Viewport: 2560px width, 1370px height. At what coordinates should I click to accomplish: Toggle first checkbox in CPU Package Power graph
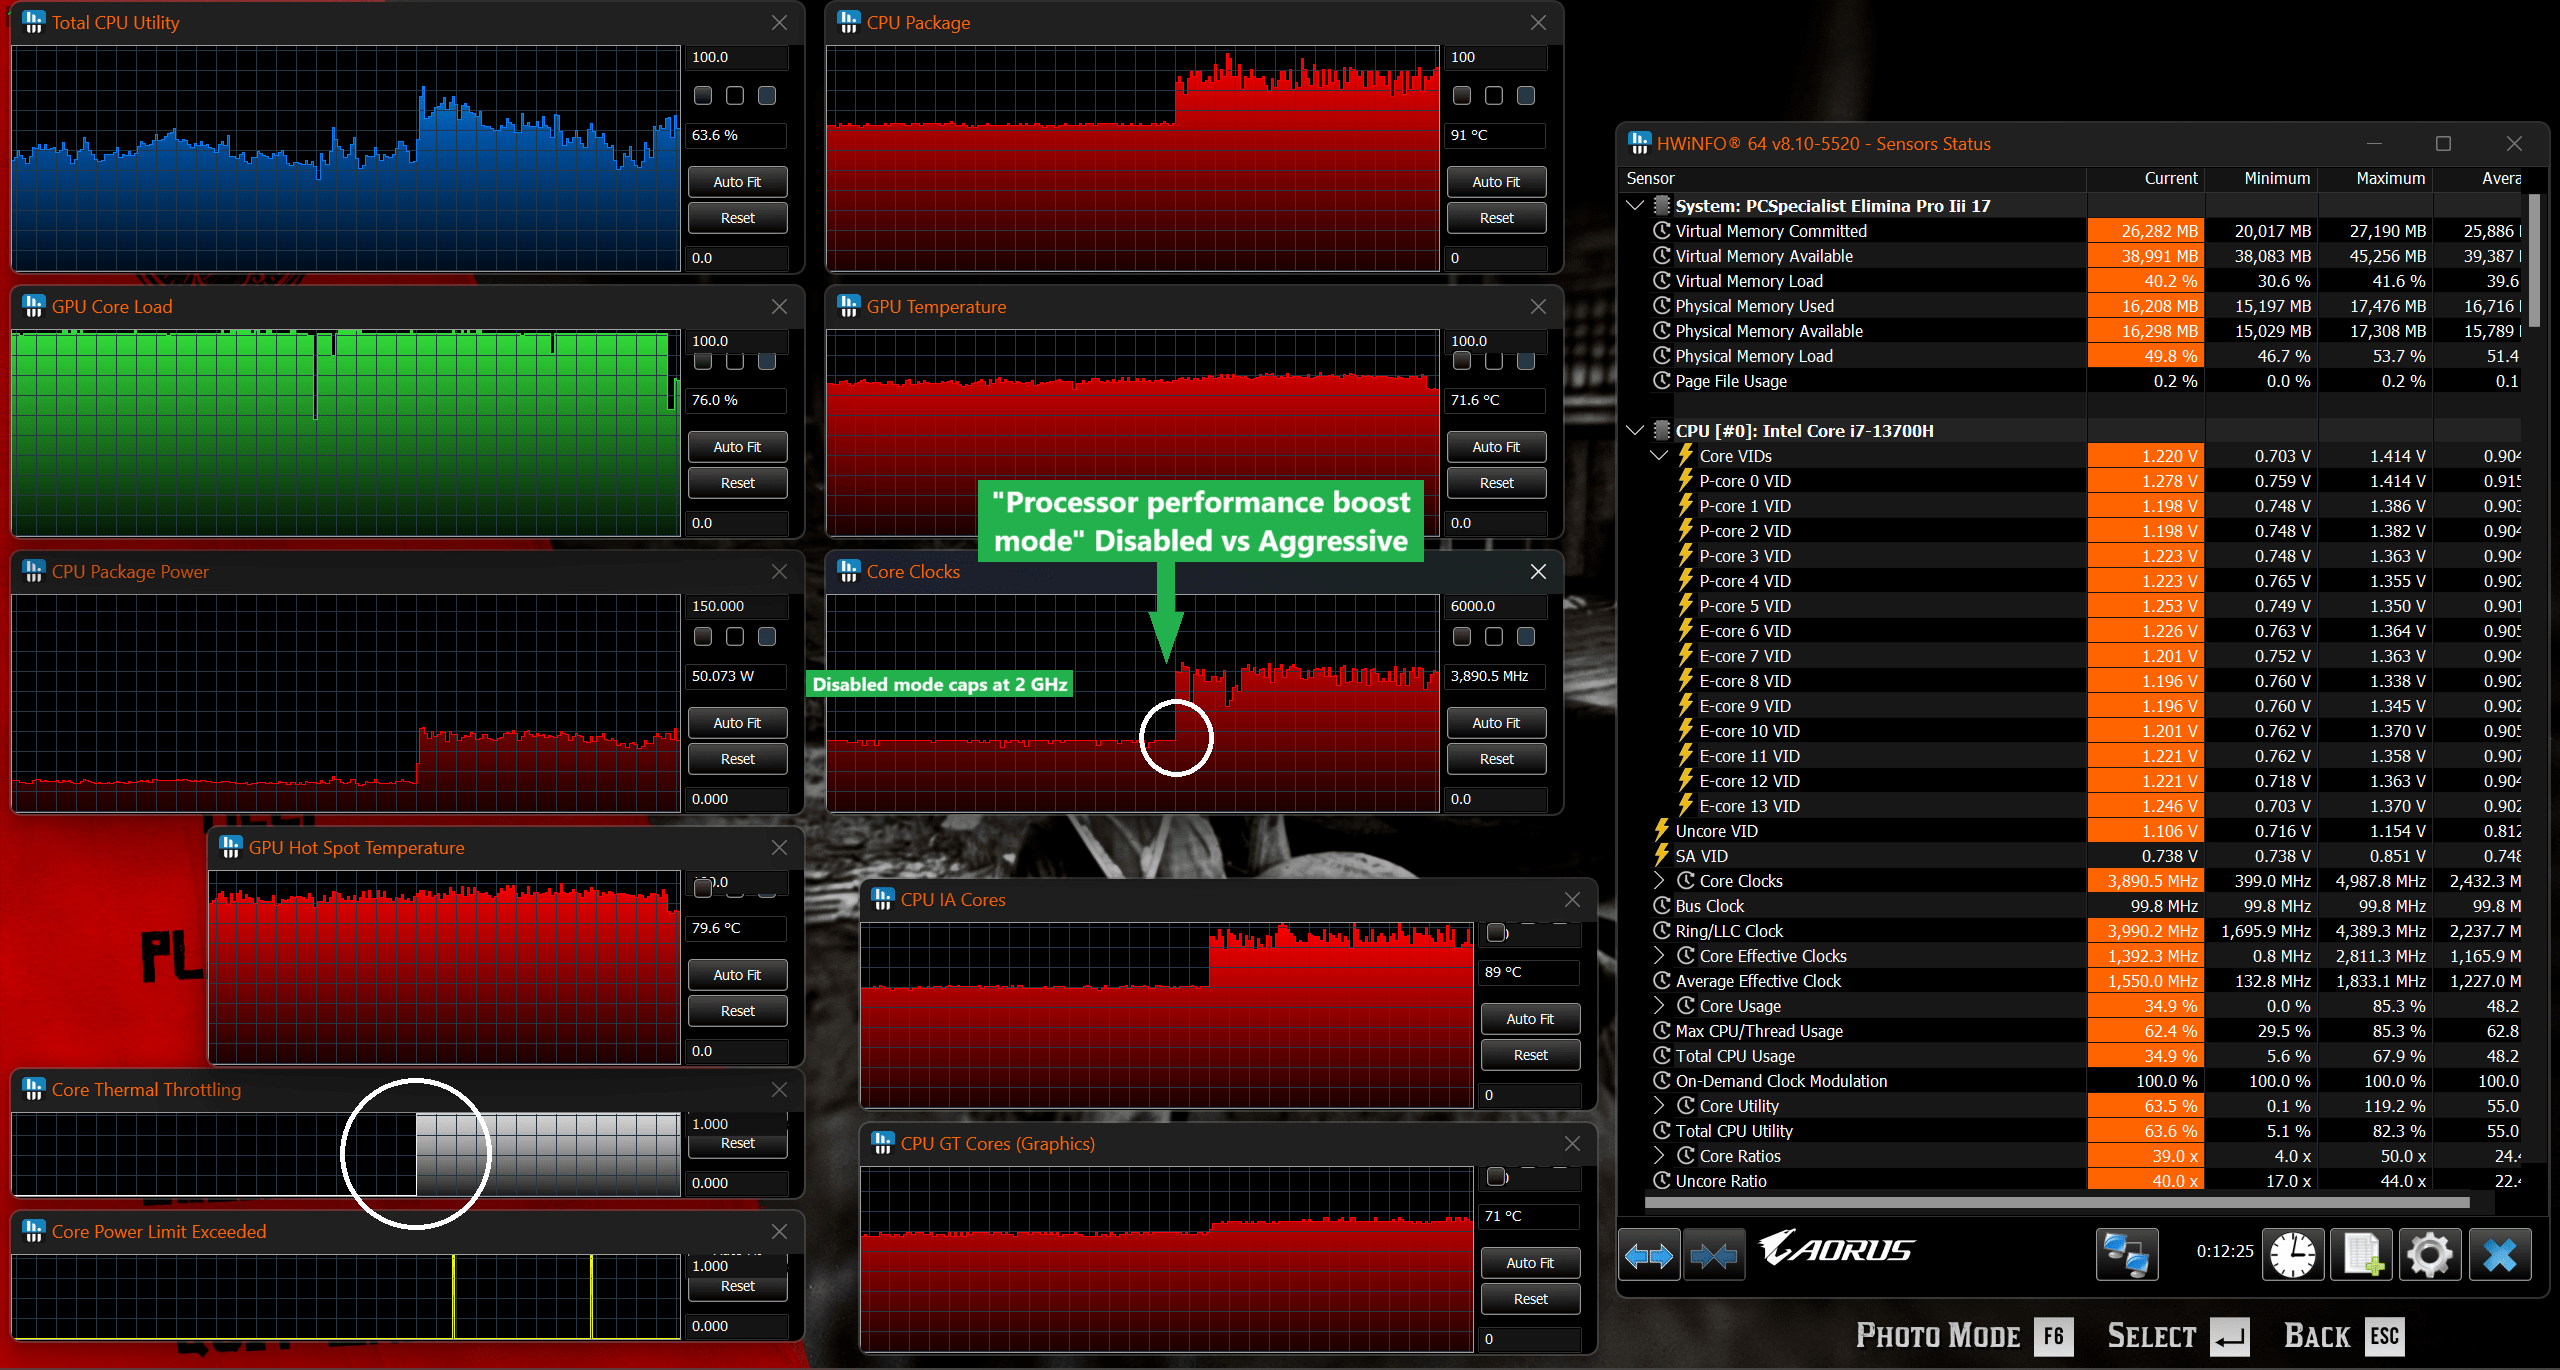click(x=703, y=636)
